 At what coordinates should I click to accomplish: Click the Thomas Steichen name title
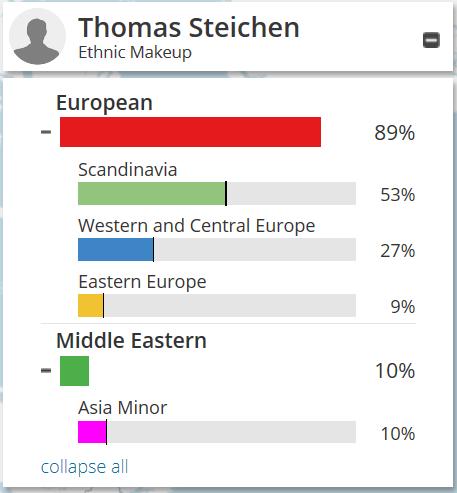click(189, 27)
